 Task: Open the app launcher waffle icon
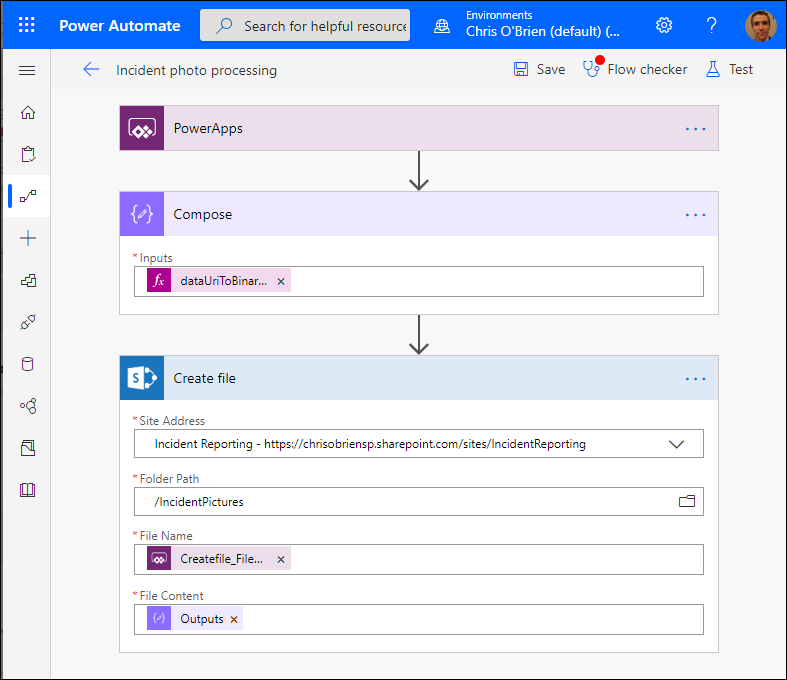coord(27,26)
